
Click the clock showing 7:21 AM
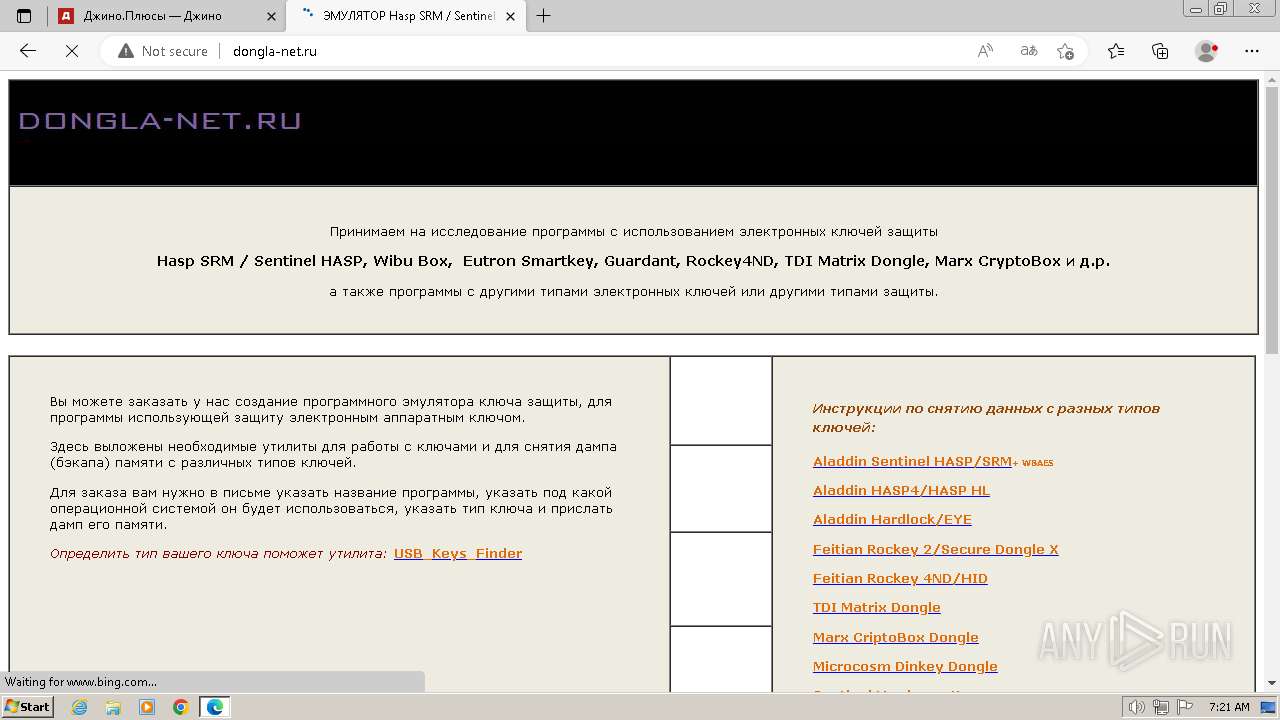(1229, 707)
